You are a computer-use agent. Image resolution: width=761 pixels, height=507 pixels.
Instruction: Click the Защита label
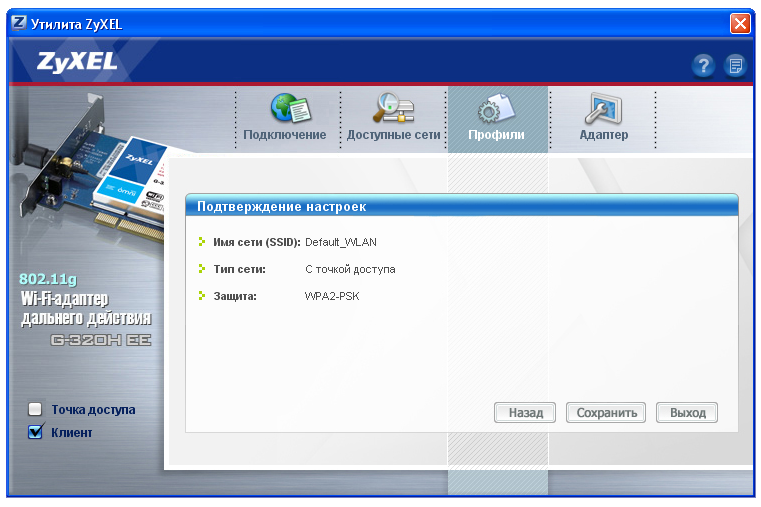[x=235, y=296]
